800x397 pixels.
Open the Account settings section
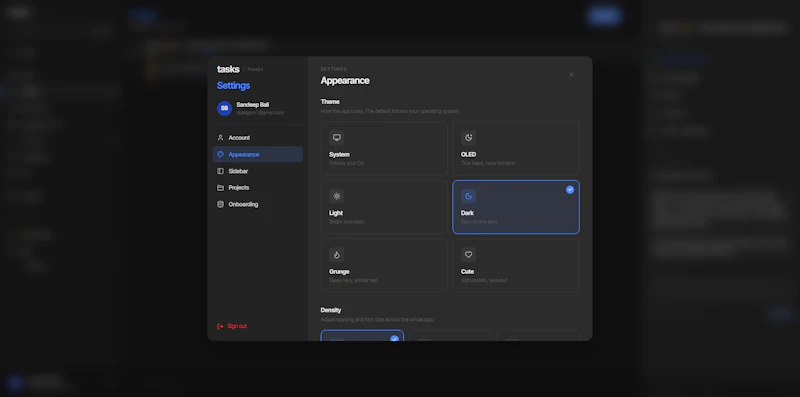click(257, 138)
